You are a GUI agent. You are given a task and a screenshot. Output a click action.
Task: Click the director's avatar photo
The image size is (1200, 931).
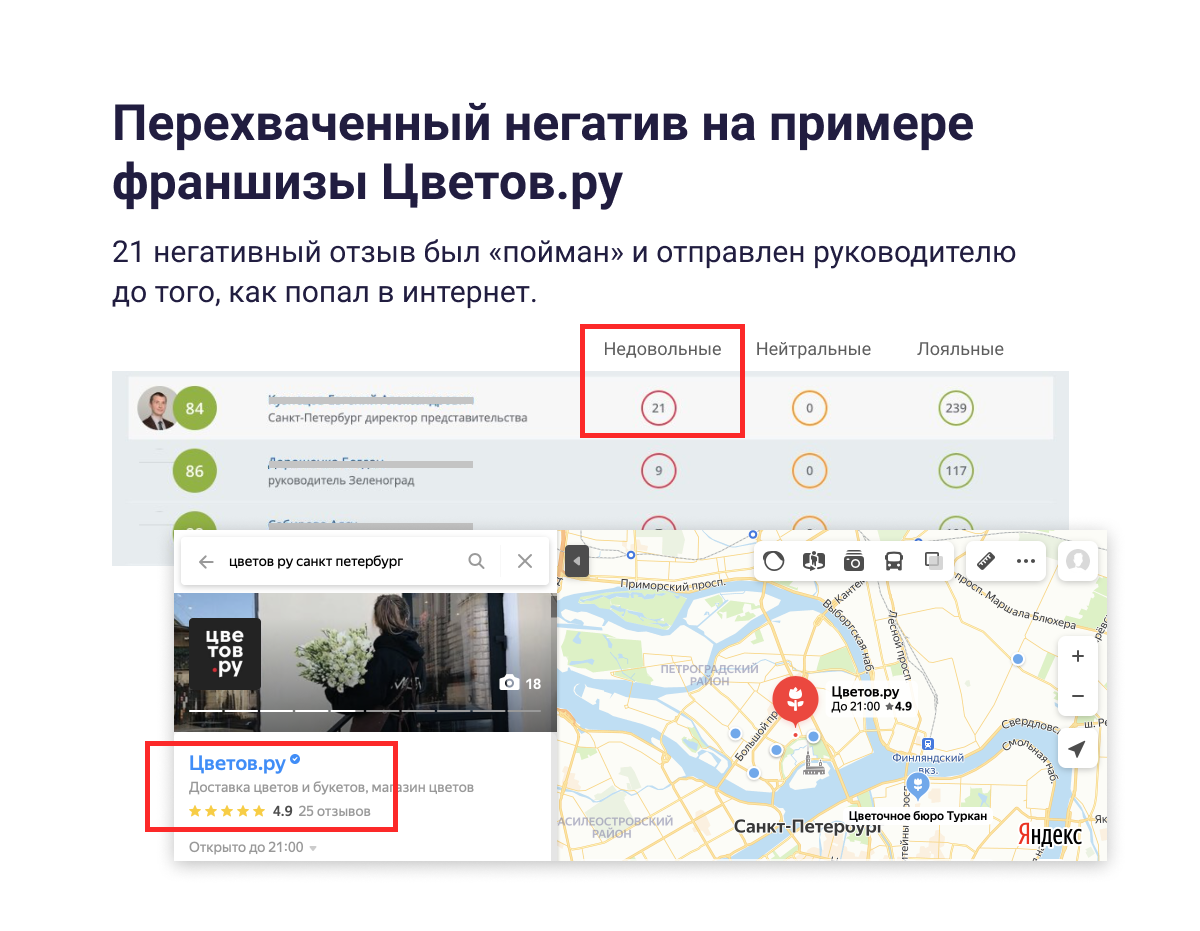coord(158,408)
